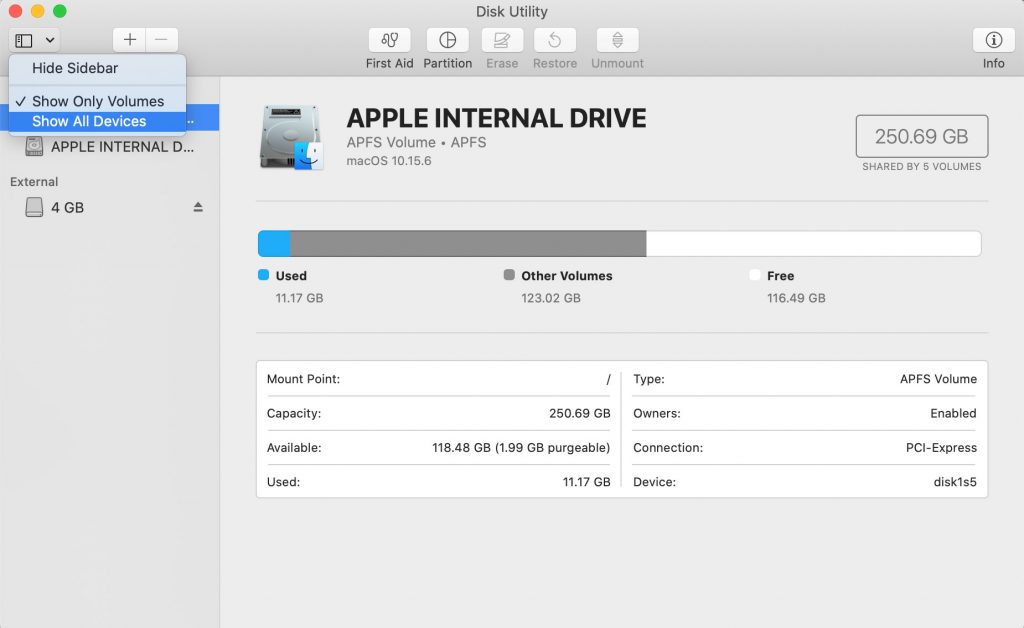Click the Restore toolbar icon
The height and width of the screenshot is (628, 1024).
pos(554,40)
